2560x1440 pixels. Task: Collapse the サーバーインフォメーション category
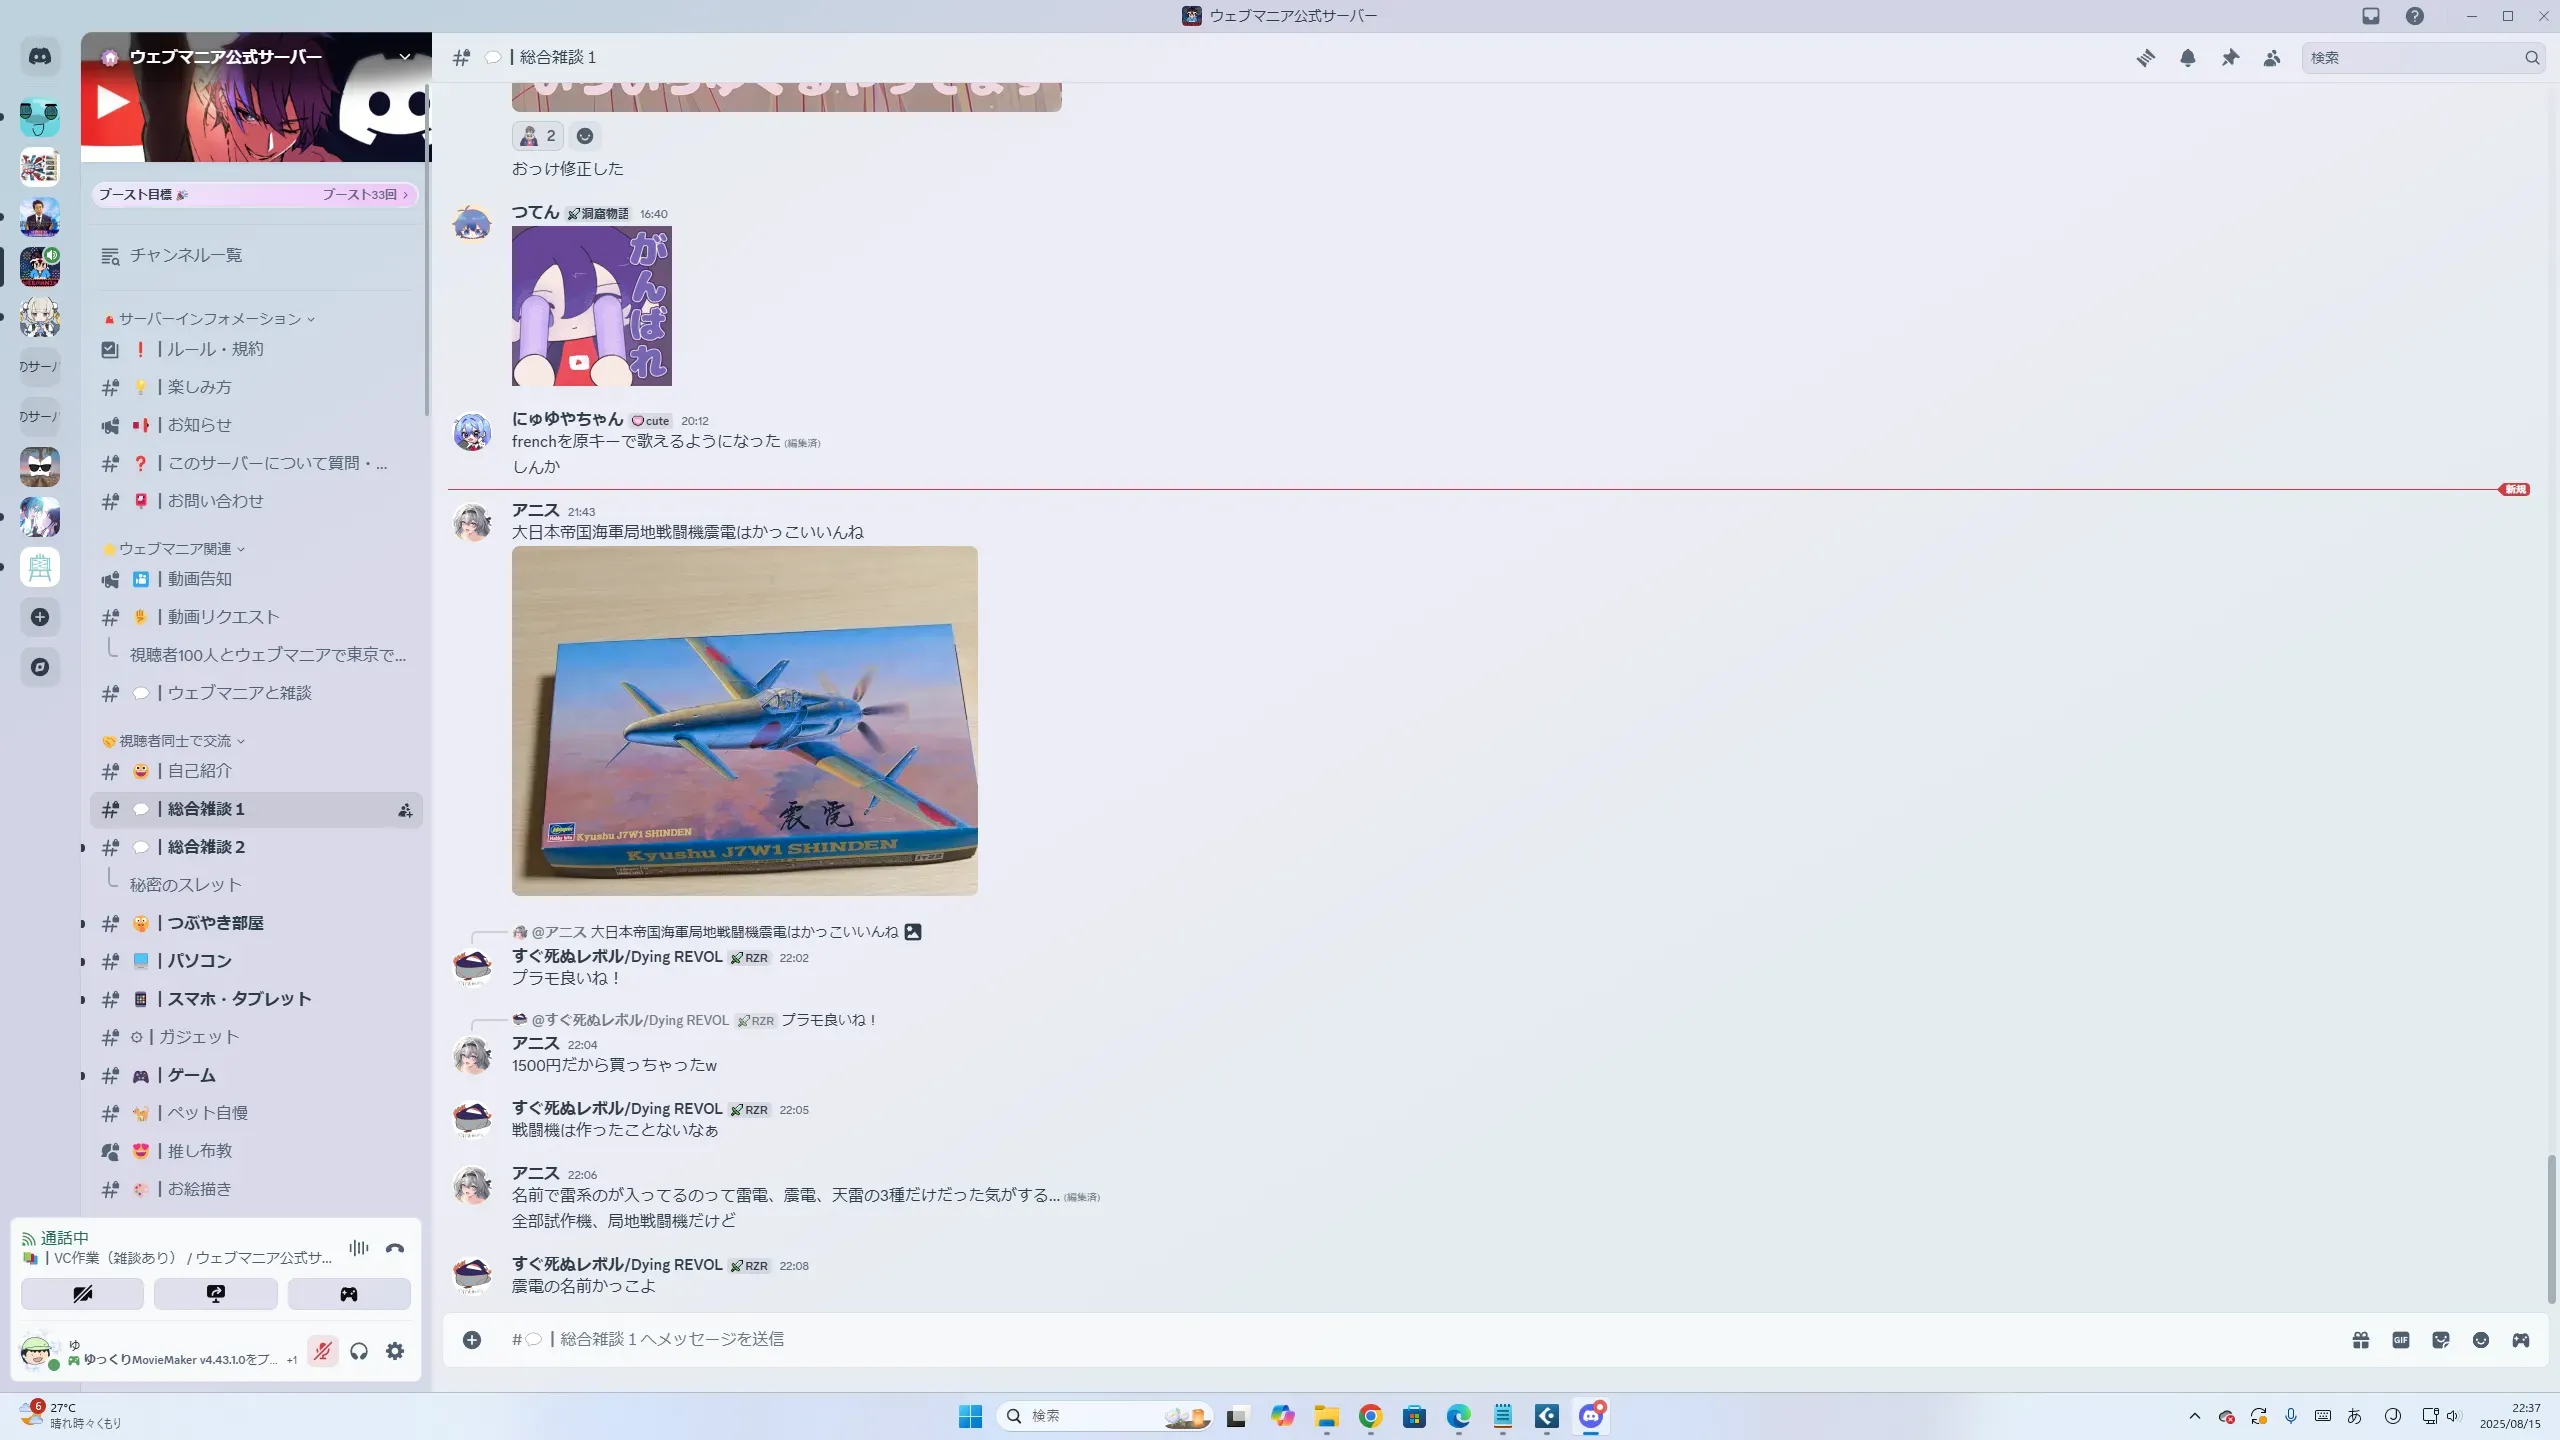pos(210,319)
